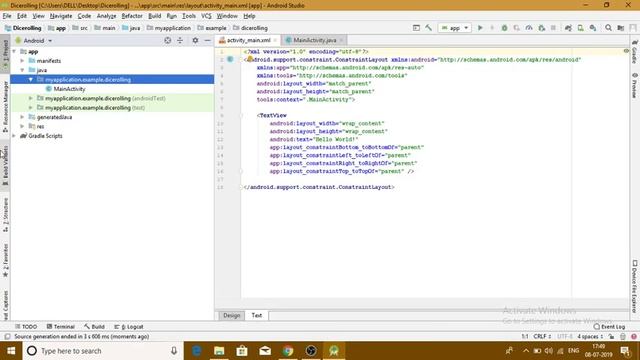Open Project panel settings gear
This screenshot has height=360, width=640.
pyautogui.click(x=195, y=40)
